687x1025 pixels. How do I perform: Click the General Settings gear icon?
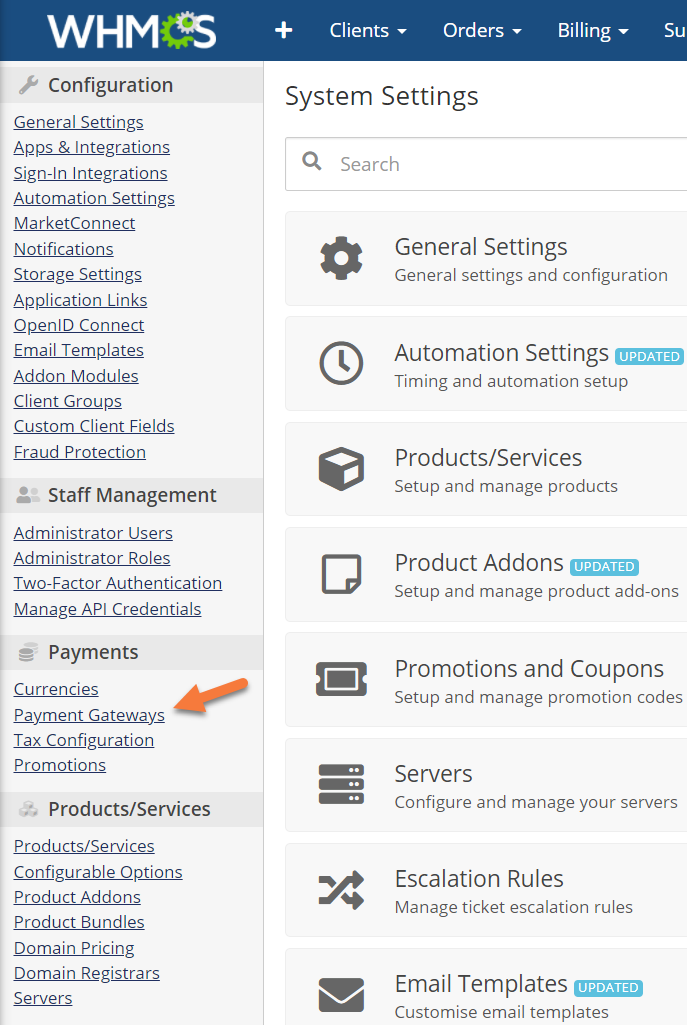coord(341,258)
